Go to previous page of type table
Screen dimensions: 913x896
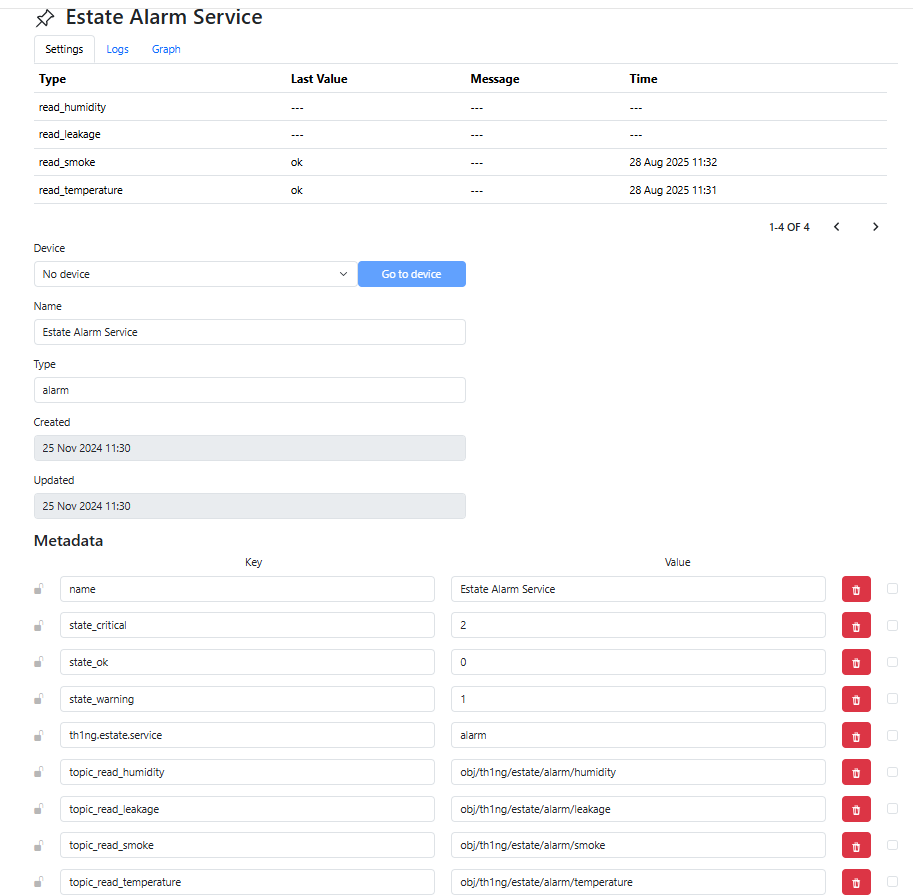click(837, 227)
